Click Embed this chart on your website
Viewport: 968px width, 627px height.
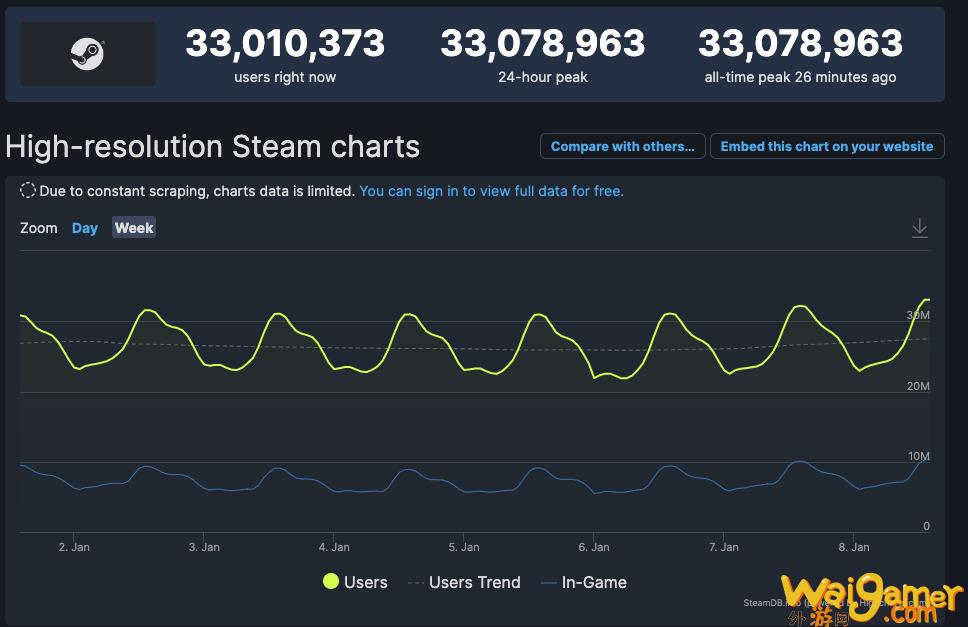(x=827, y=146)
